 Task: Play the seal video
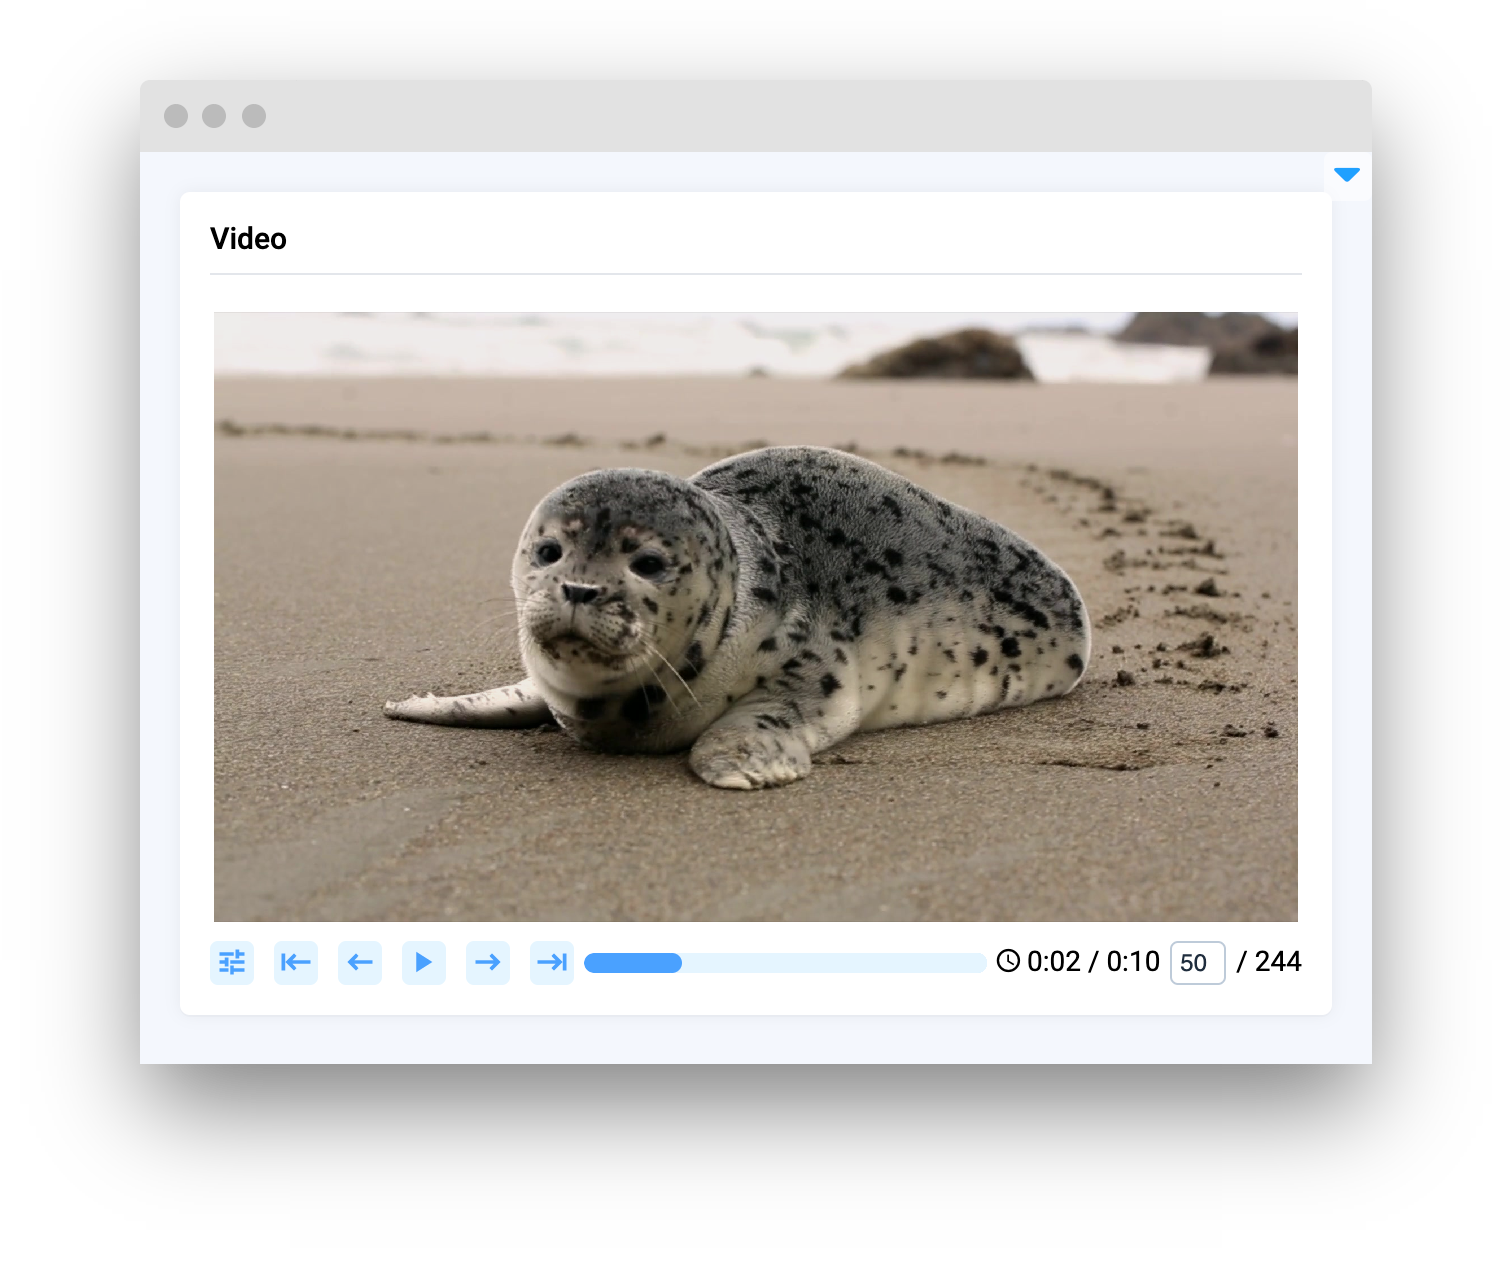(x=424, y=963)
